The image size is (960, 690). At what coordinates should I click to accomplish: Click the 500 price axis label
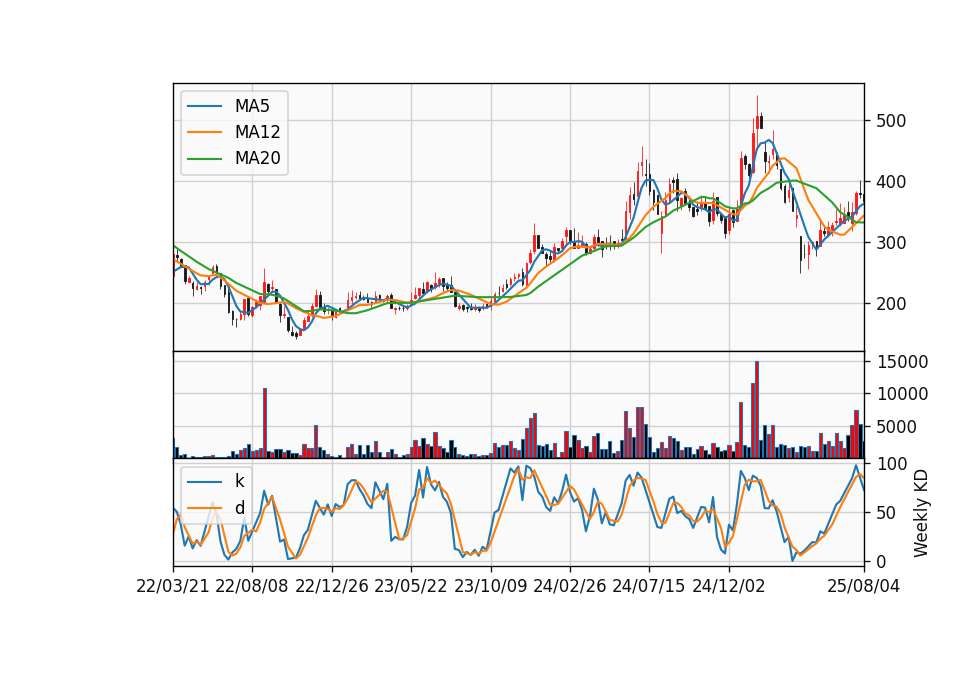[x=891, y=121]
